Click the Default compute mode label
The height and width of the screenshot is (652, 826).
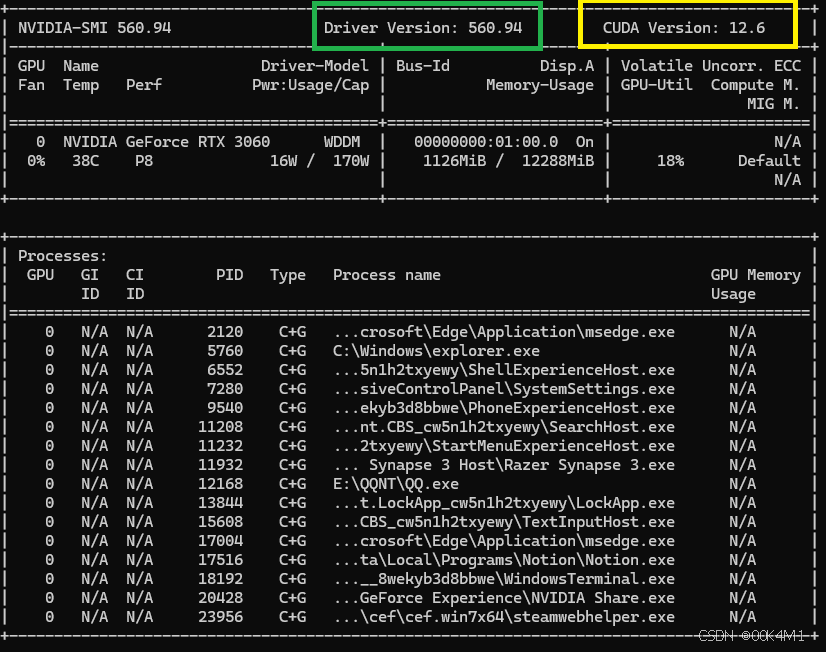coord(768,161)
